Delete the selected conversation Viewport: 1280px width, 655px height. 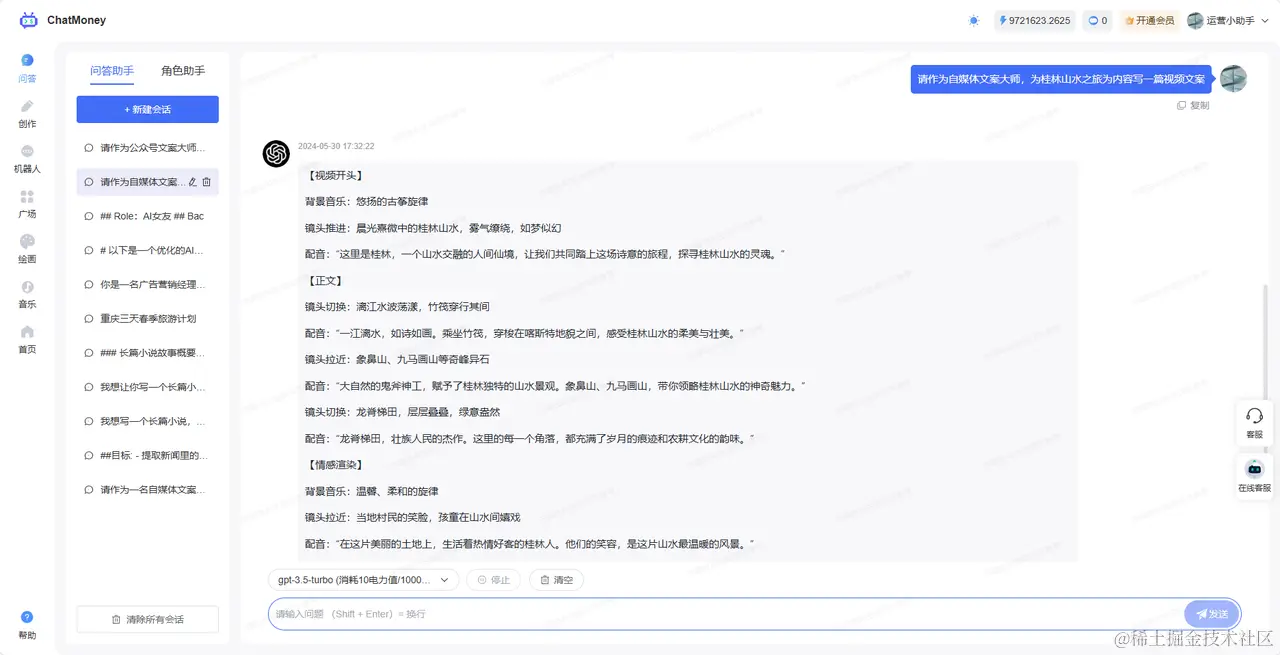(207, 182)
